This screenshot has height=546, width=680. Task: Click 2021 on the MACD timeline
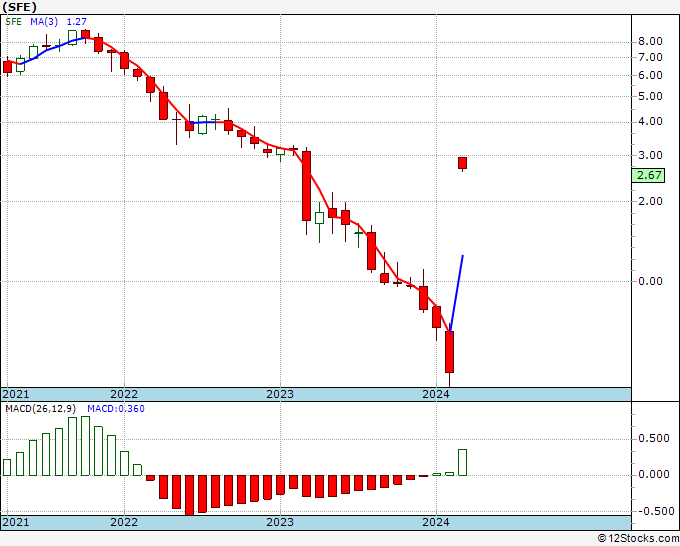pos(16,522)
